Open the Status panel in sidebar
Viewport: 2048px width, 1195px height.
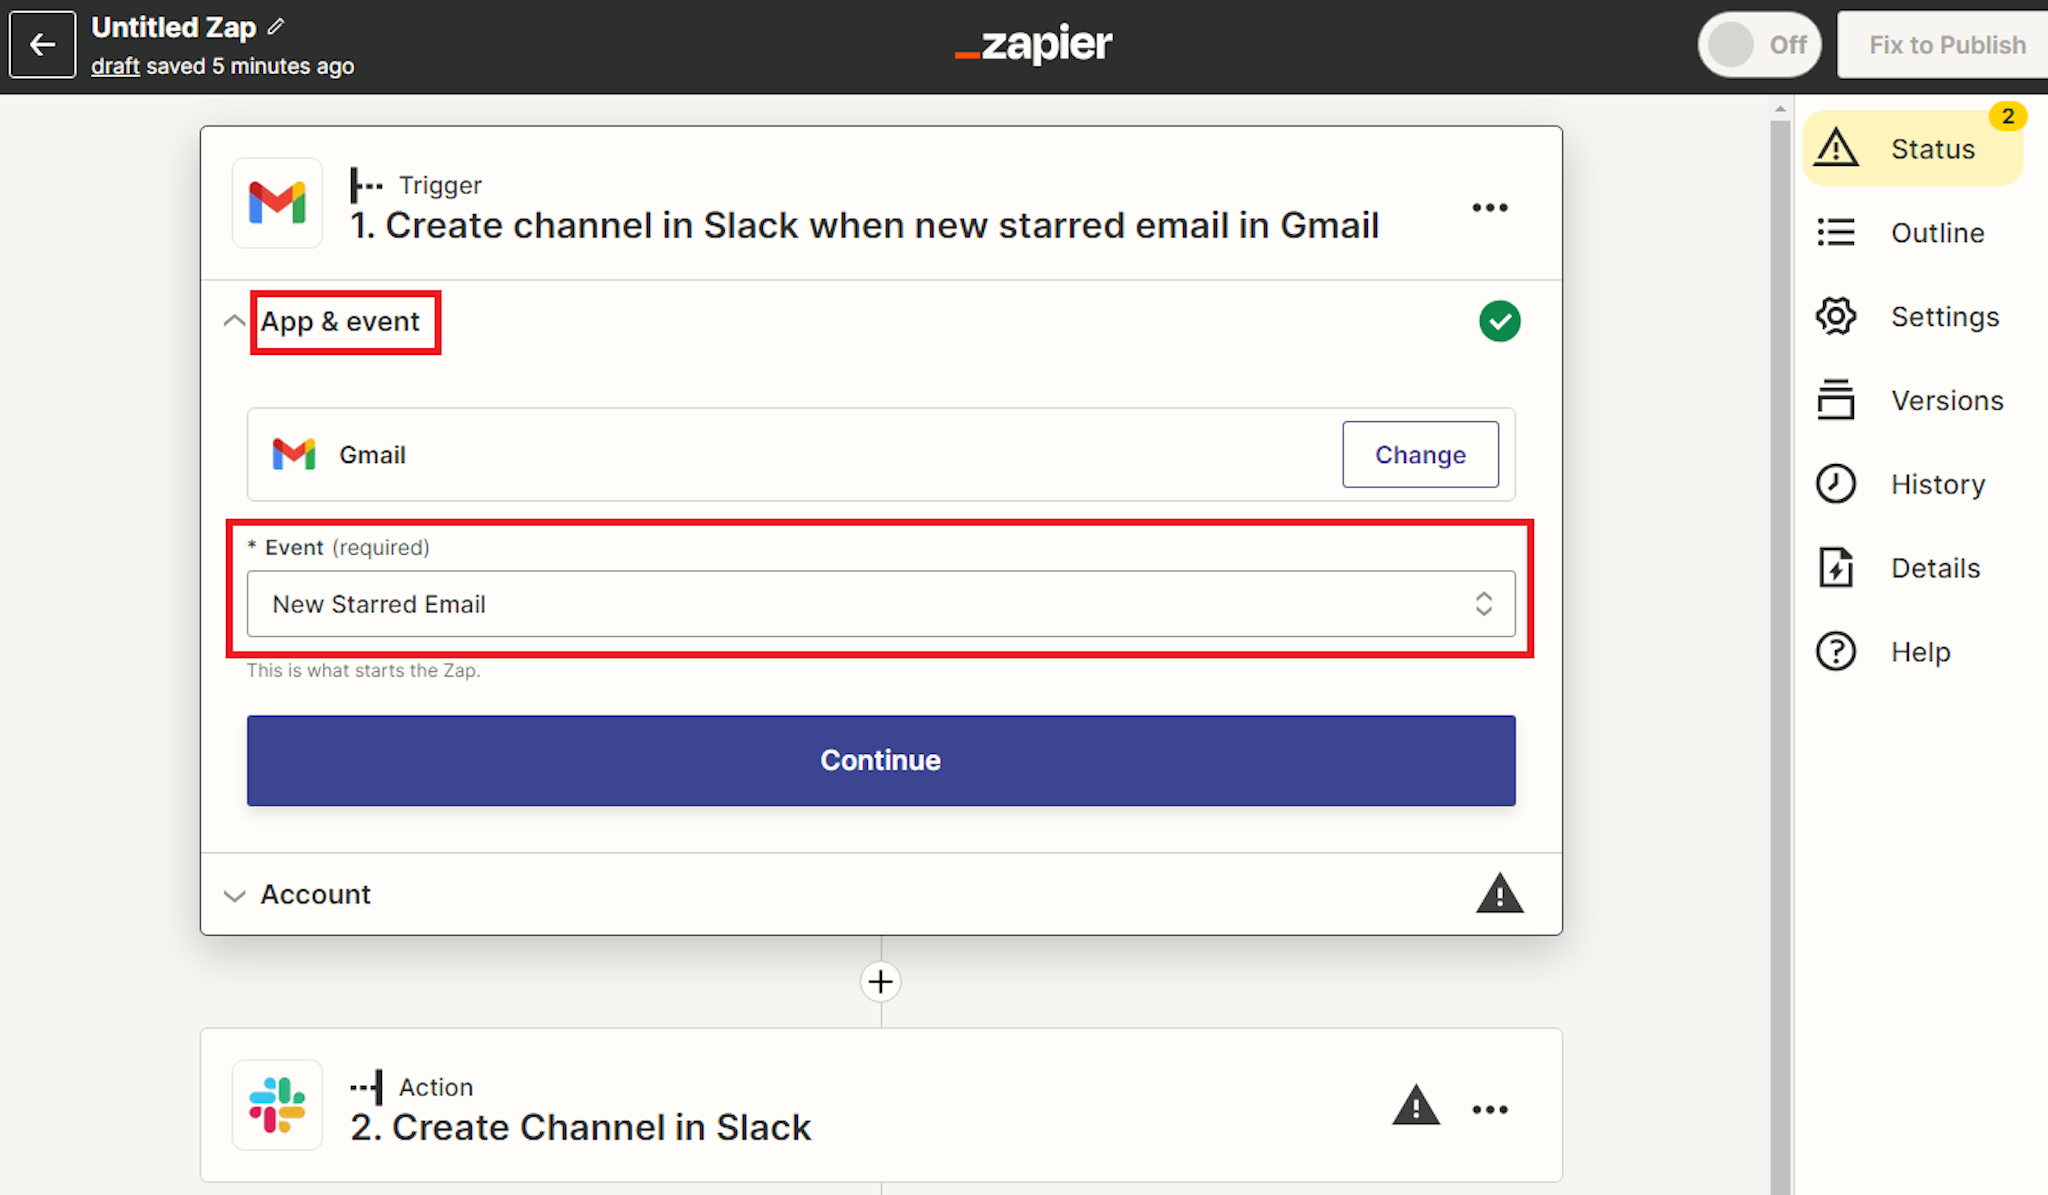coord(1912,149)
